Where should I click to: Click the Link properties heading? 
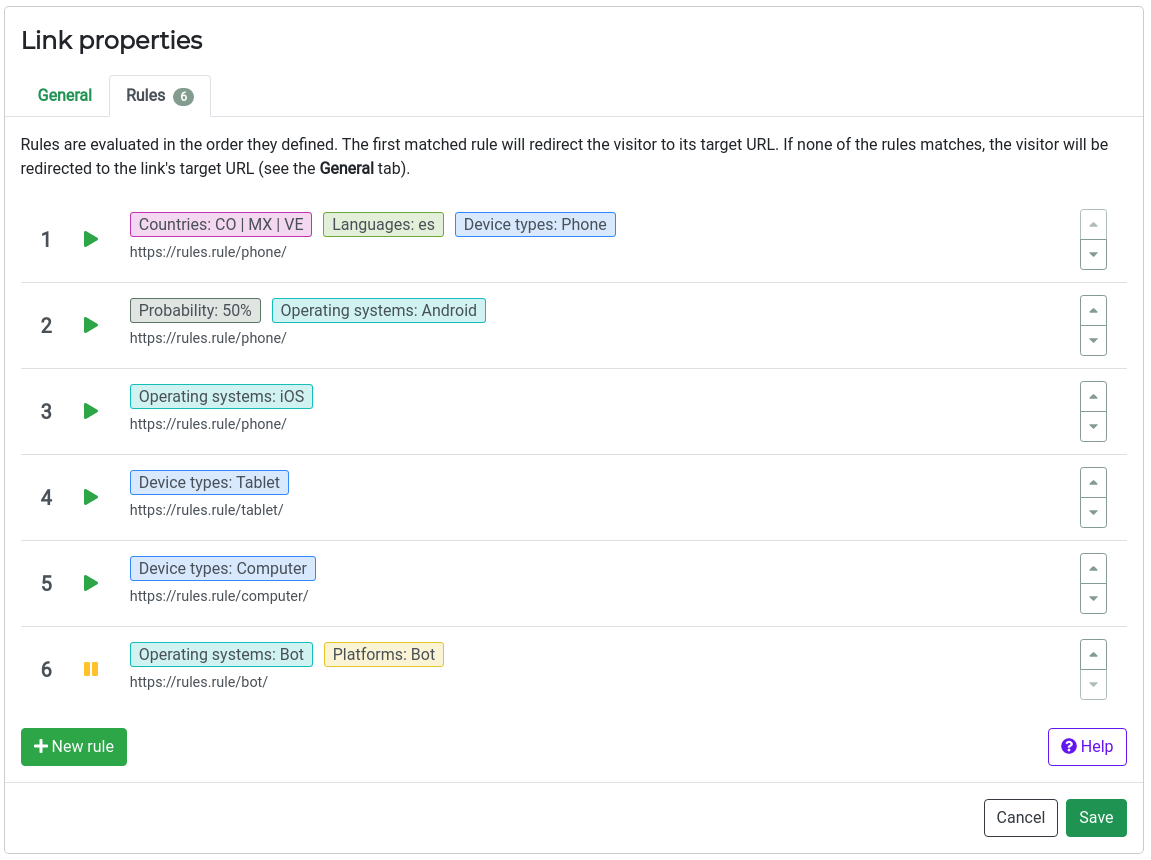112,40
